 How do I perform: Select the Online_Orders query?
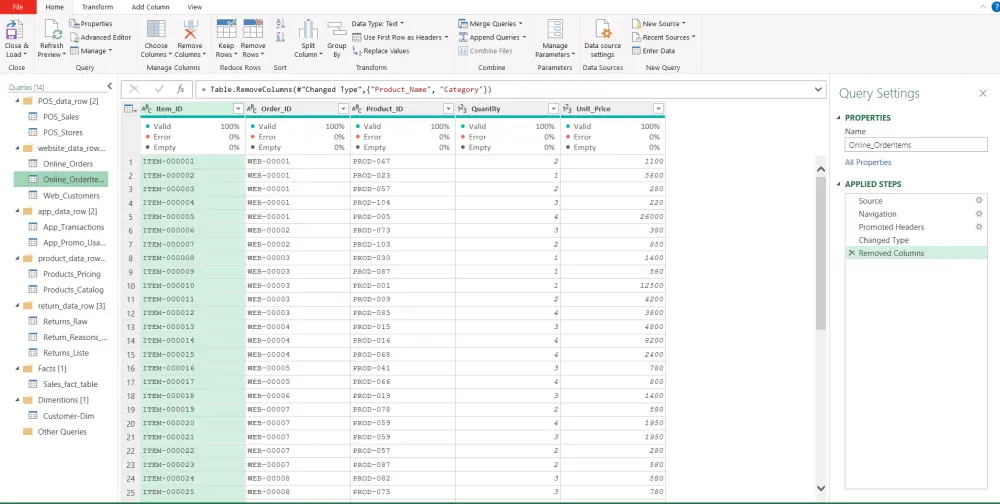[68, 164]
